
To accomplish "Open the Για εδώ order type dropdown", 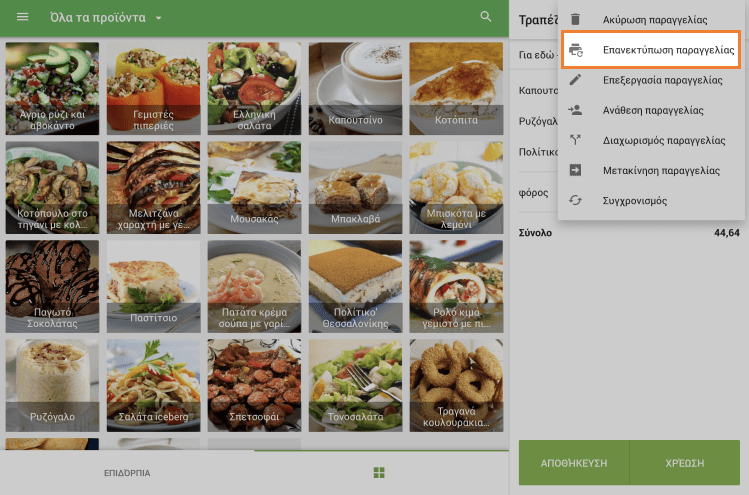I will [x=538, y=55].
